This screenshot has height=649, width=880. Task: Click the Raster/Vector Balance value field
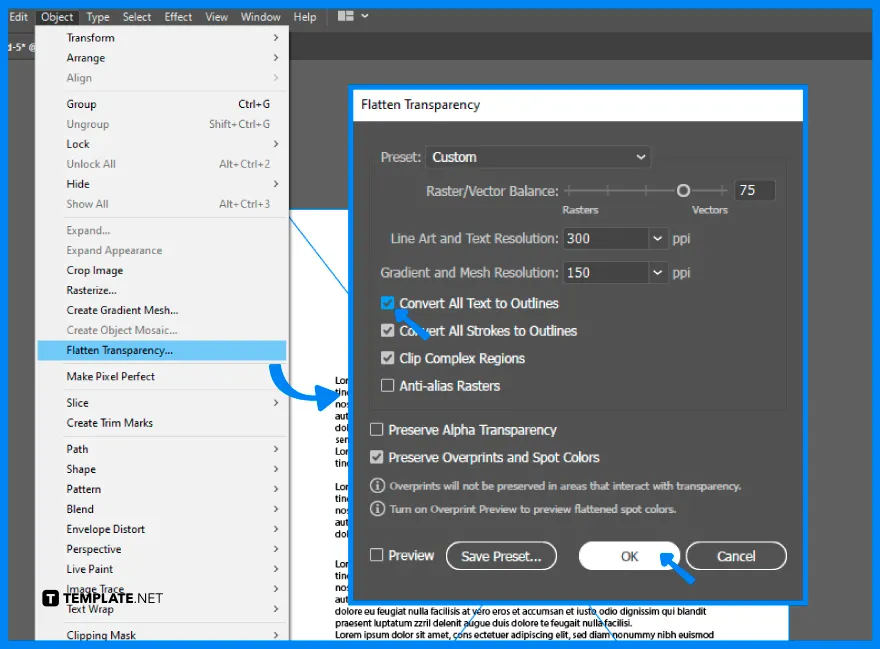point(755,190)
